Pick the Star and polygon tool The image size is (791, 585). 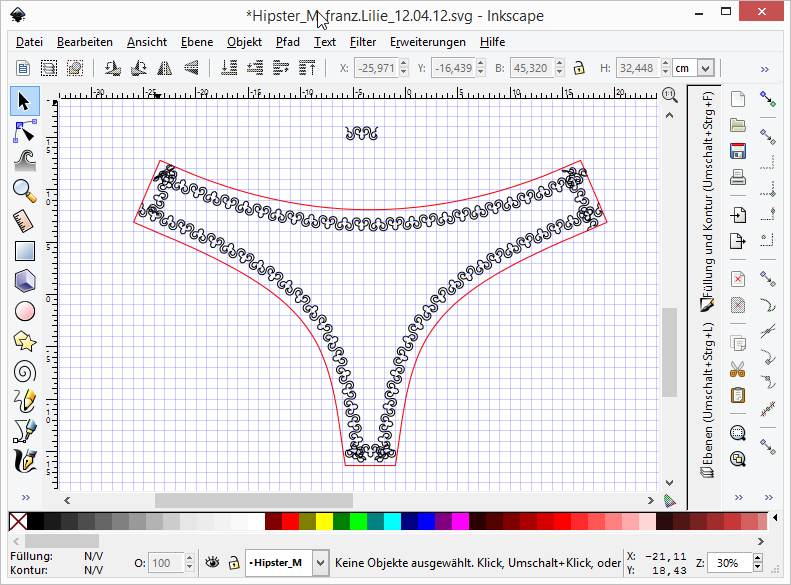pyautogui.click(x=24, y=340)
